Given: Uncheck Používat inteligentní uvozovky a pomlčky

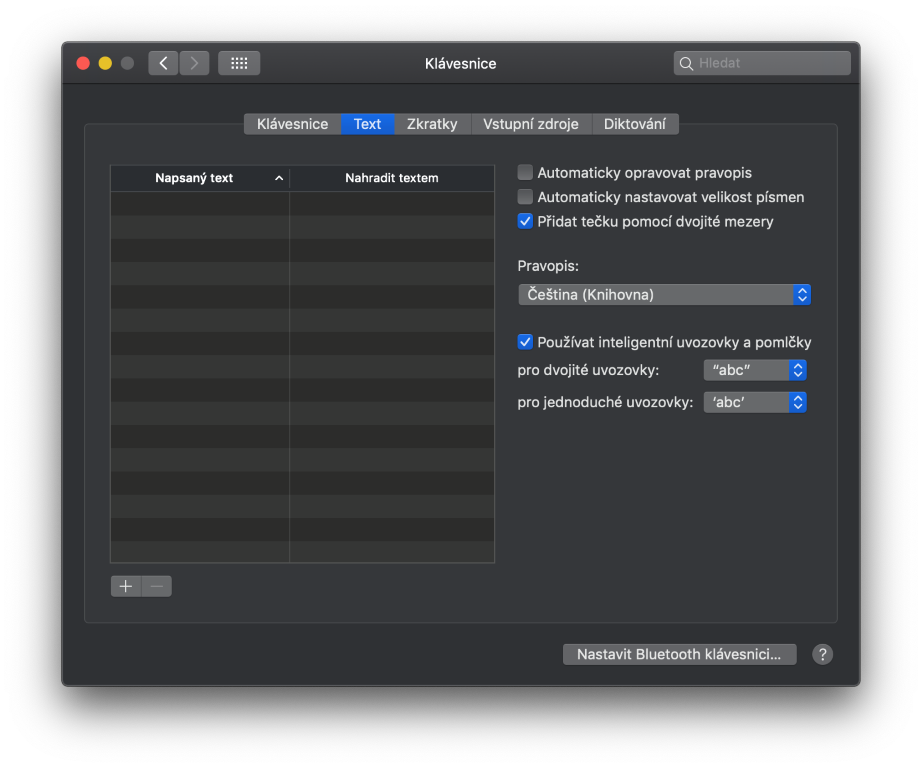Looking at the screenshot, I should pyautogui.click(x=526, y=342).
